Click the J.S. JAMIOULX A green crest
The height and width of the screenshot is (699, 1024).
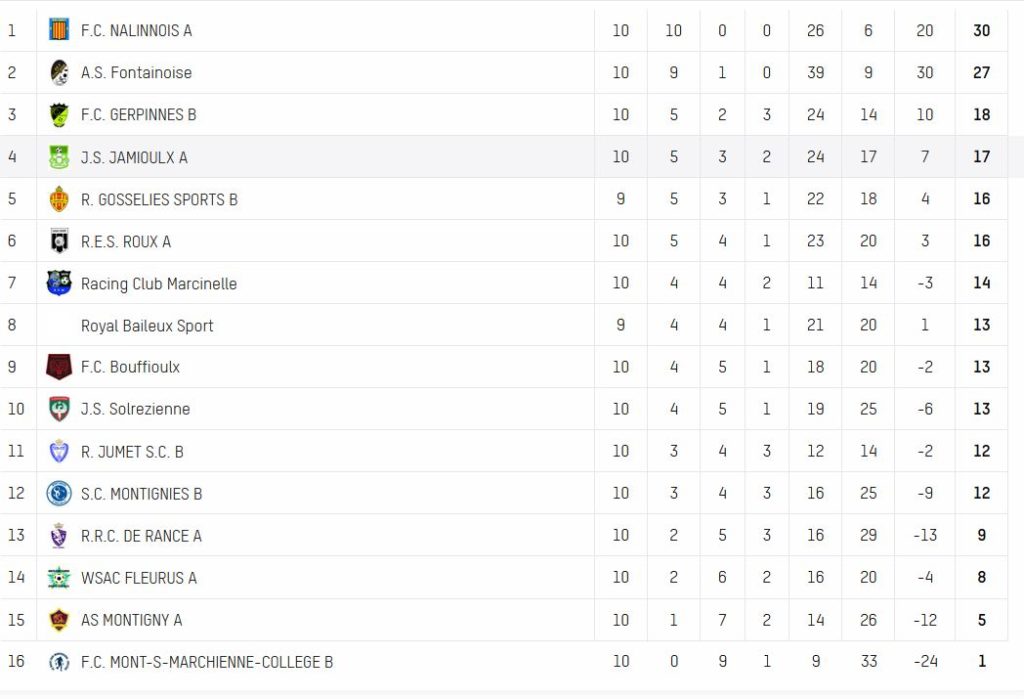click(59, 157)
